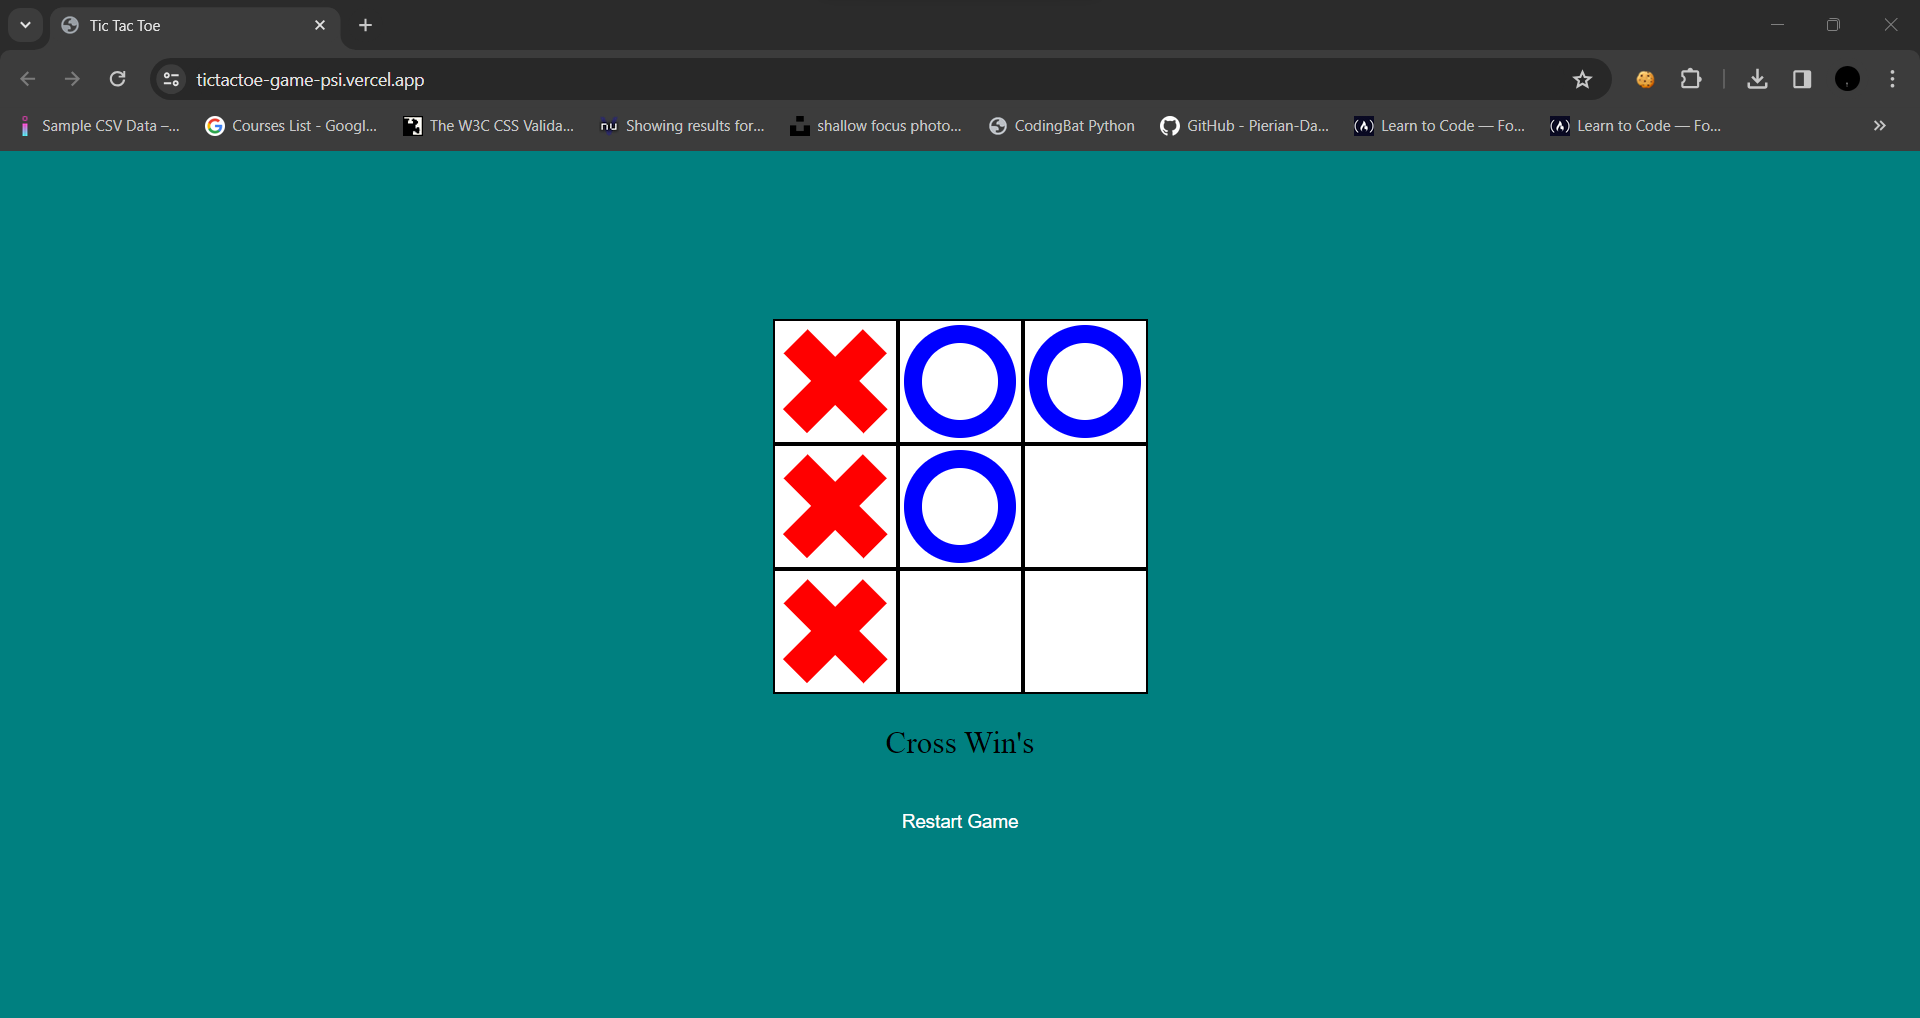Click the empty middle-right cell
The height and width of the screenshot is (1018, 1920).
1085,506
